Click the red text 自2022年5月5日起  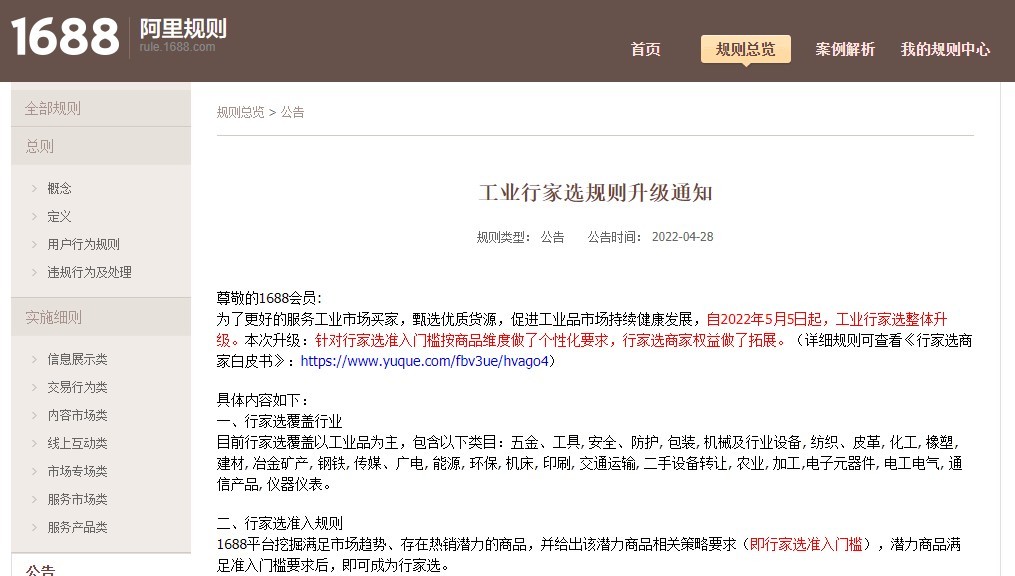point(764,319)
